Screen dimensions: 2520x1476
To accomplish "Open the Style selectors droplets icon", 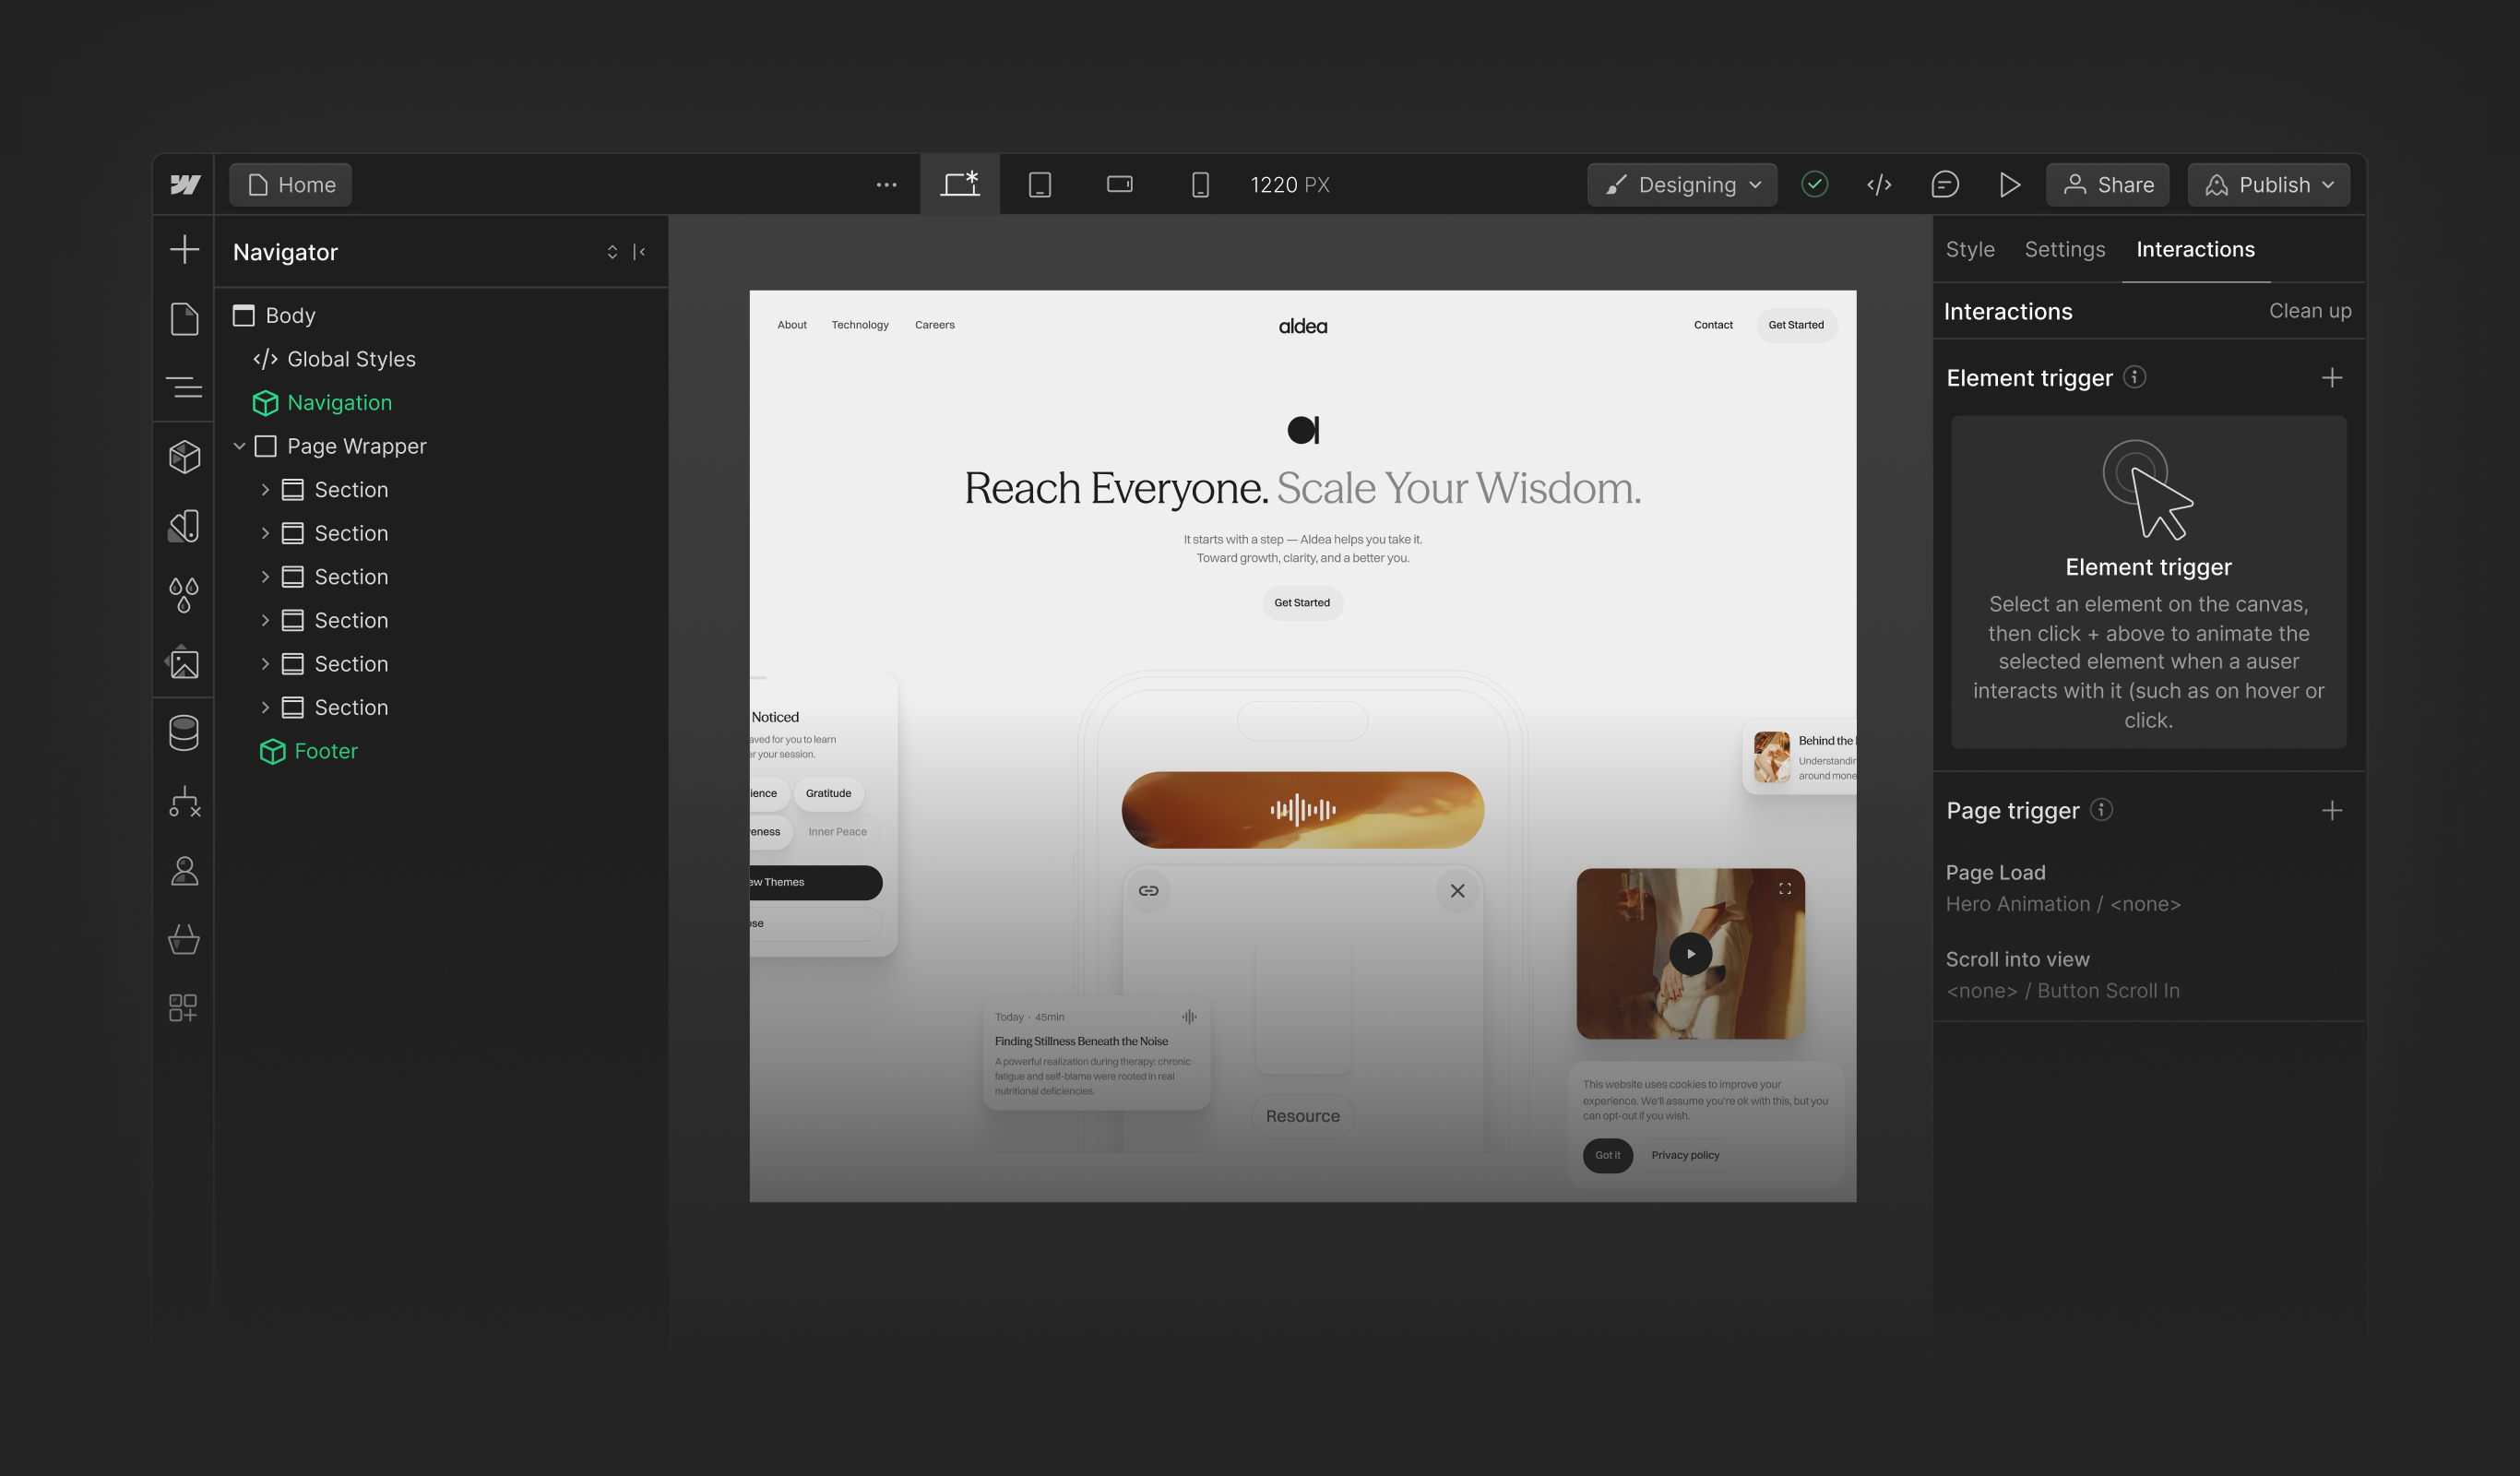I will coord(184,595).
